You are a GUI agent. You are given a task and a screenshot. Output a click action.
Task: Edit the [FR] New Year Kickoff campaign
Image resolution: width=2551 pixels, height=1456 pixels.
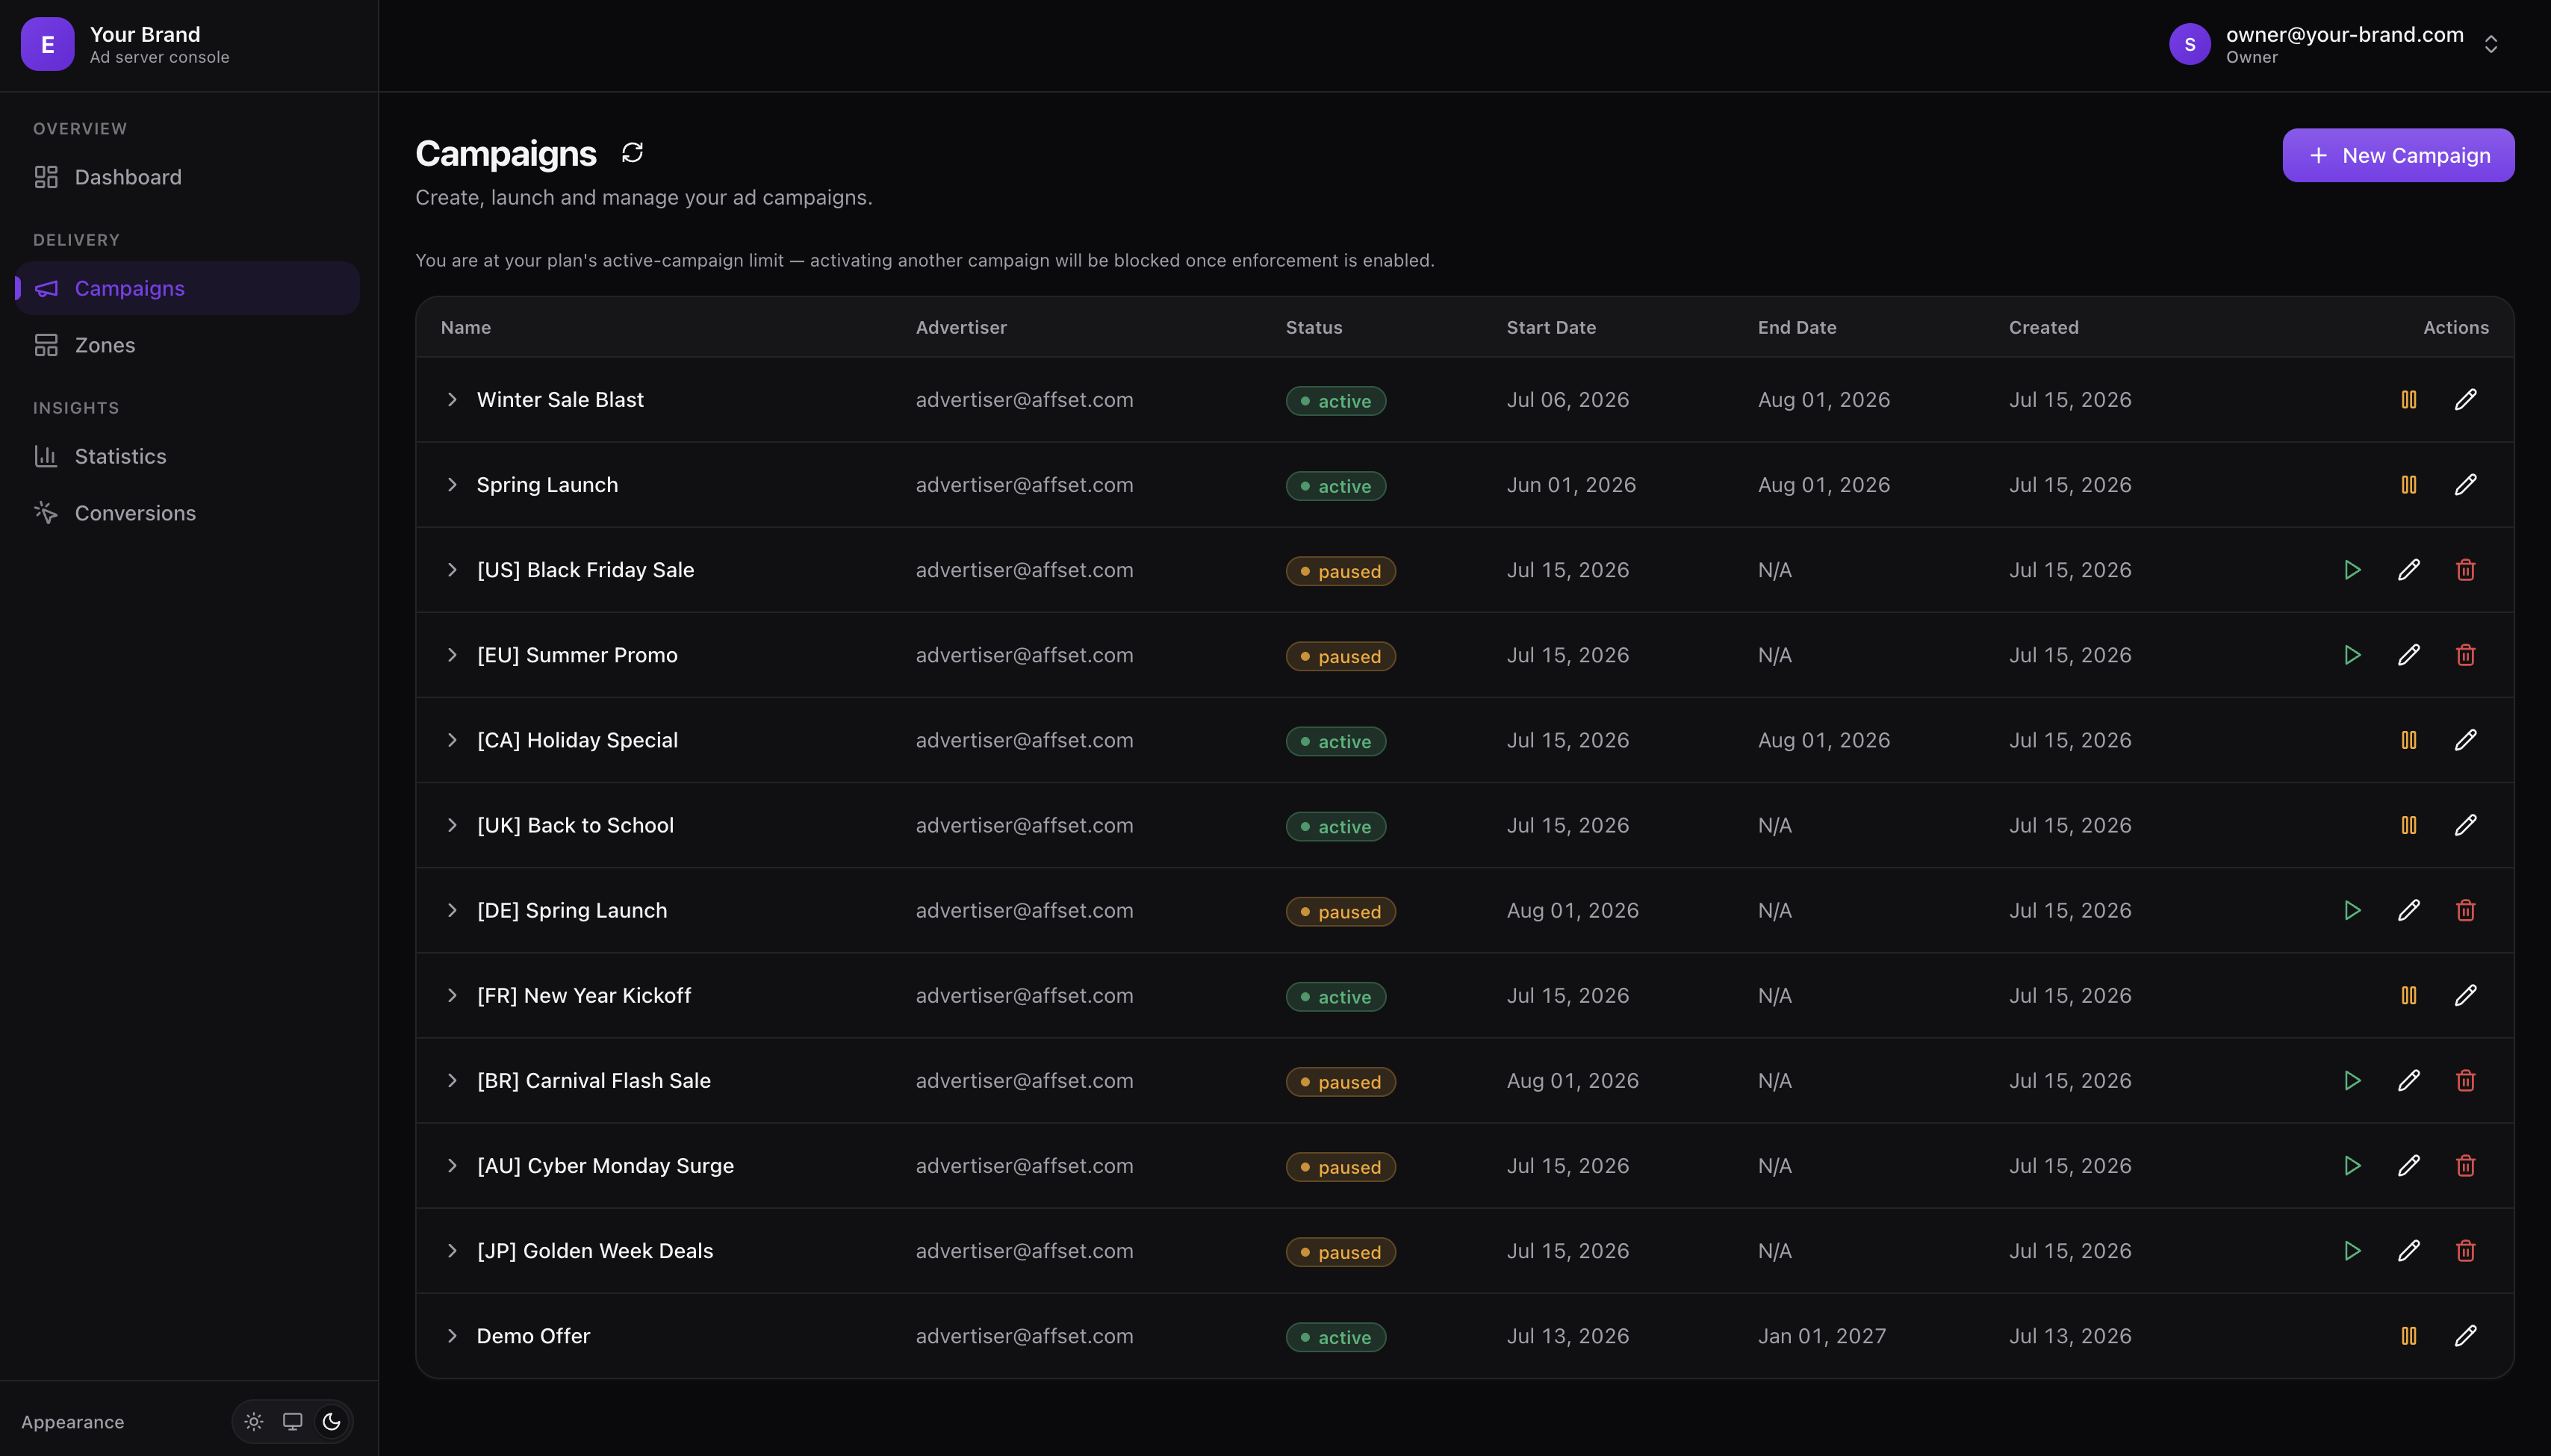(2466, 995)
